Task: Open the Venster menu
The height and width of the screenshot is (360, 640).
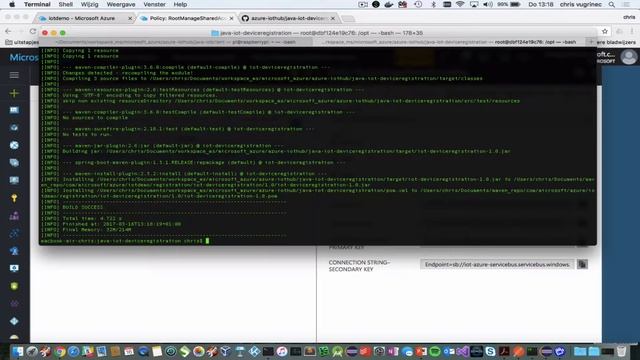Action: coord(154,4)
